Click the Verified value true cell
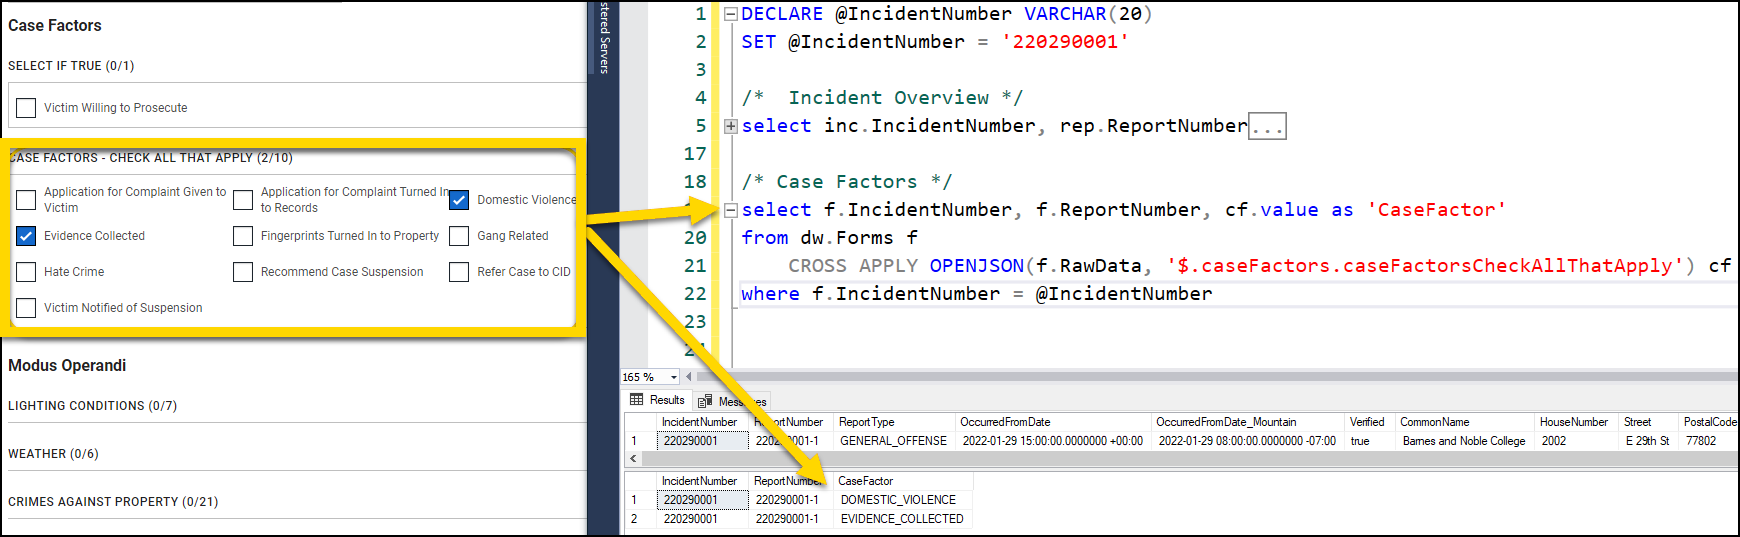The image size is (1740, 537). (1370, 441)
